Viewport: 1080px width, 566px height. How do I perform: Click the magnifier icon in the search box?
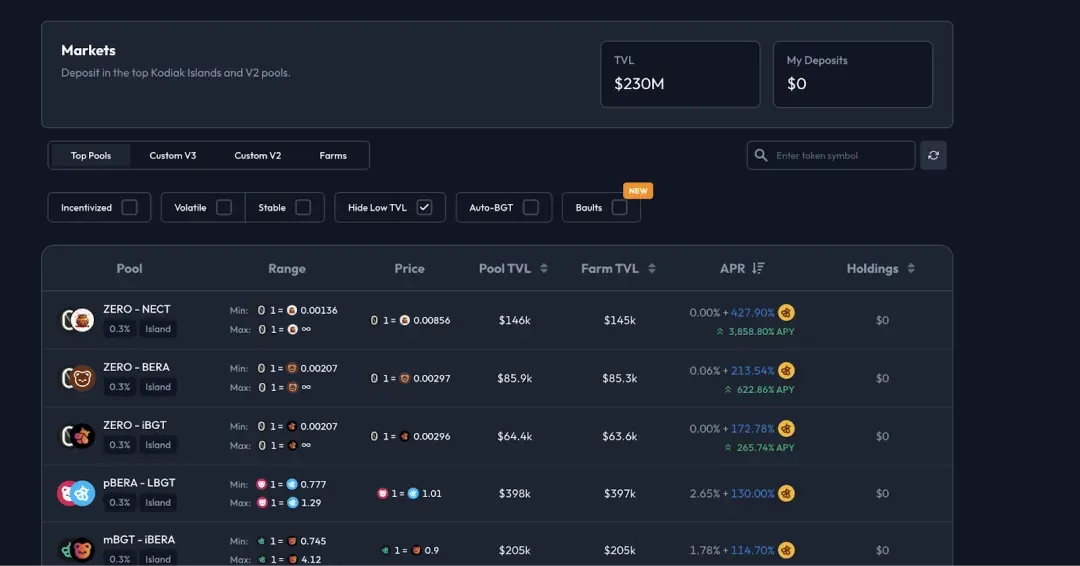760,156
